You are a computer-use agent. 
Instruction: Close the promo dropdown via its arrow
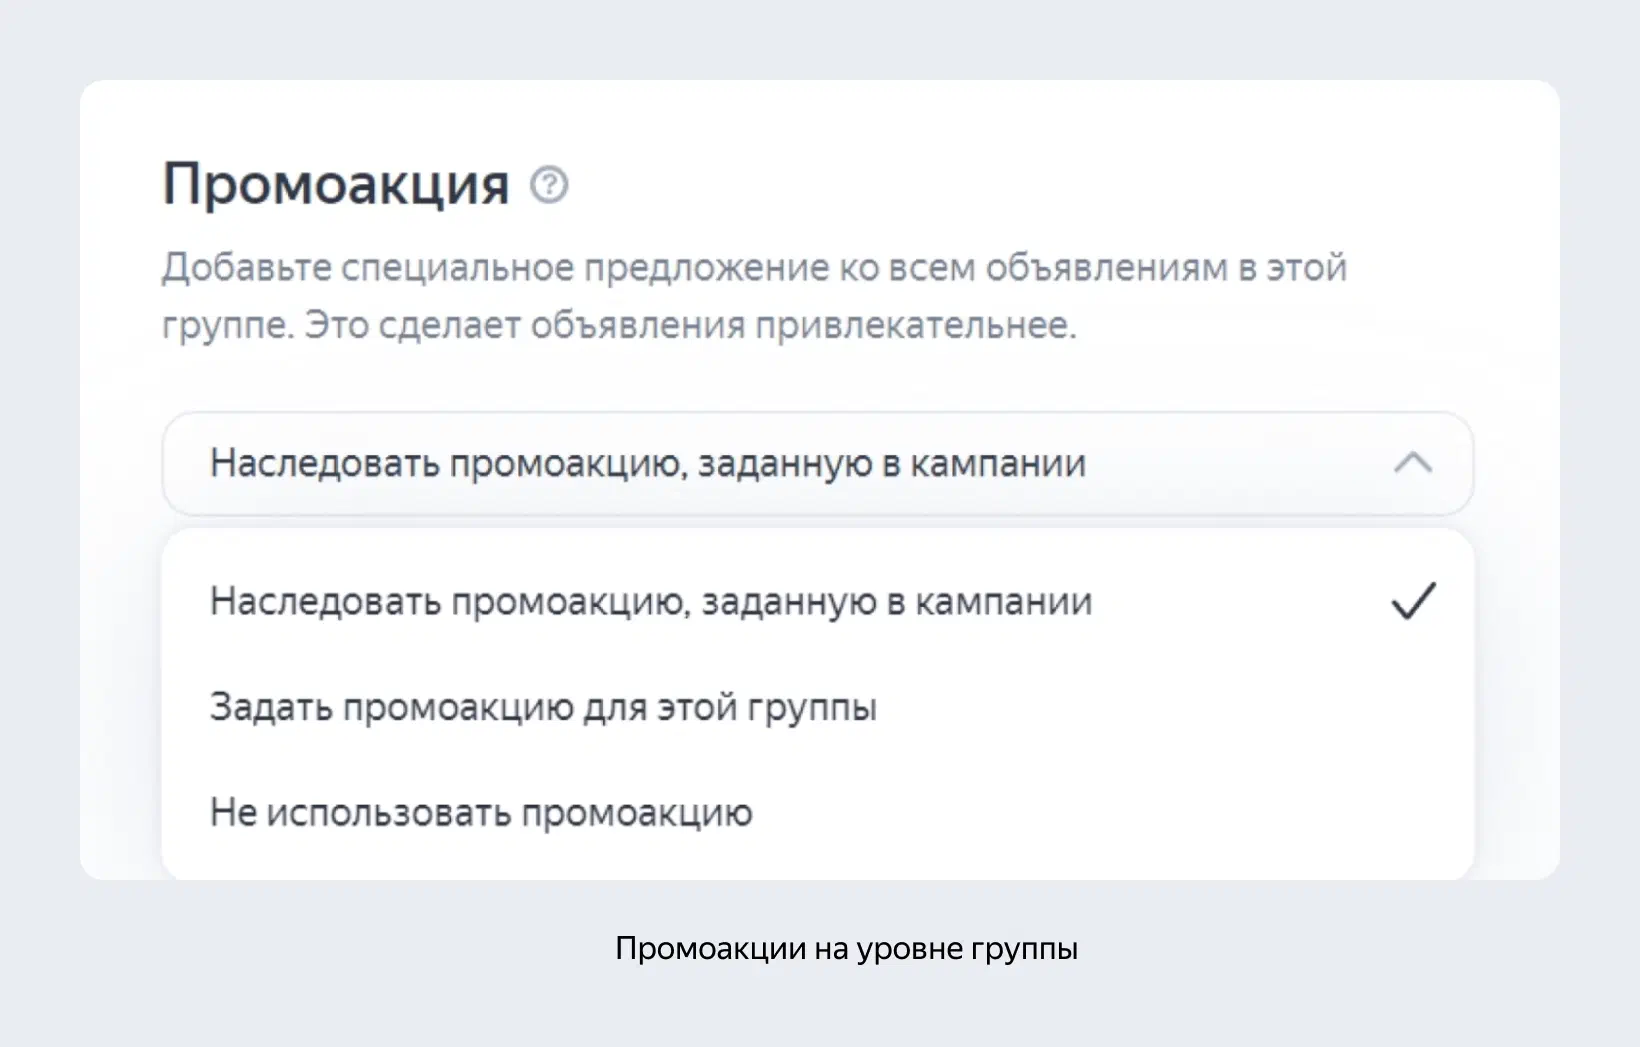coord(1413,463)
